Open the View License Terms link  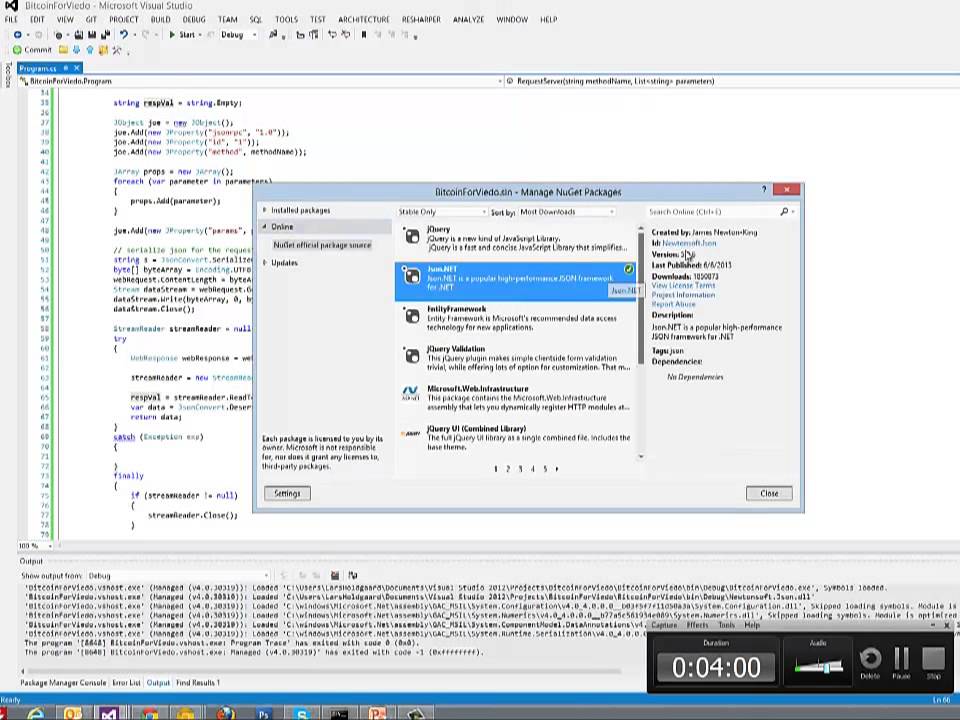coord(683,285)
